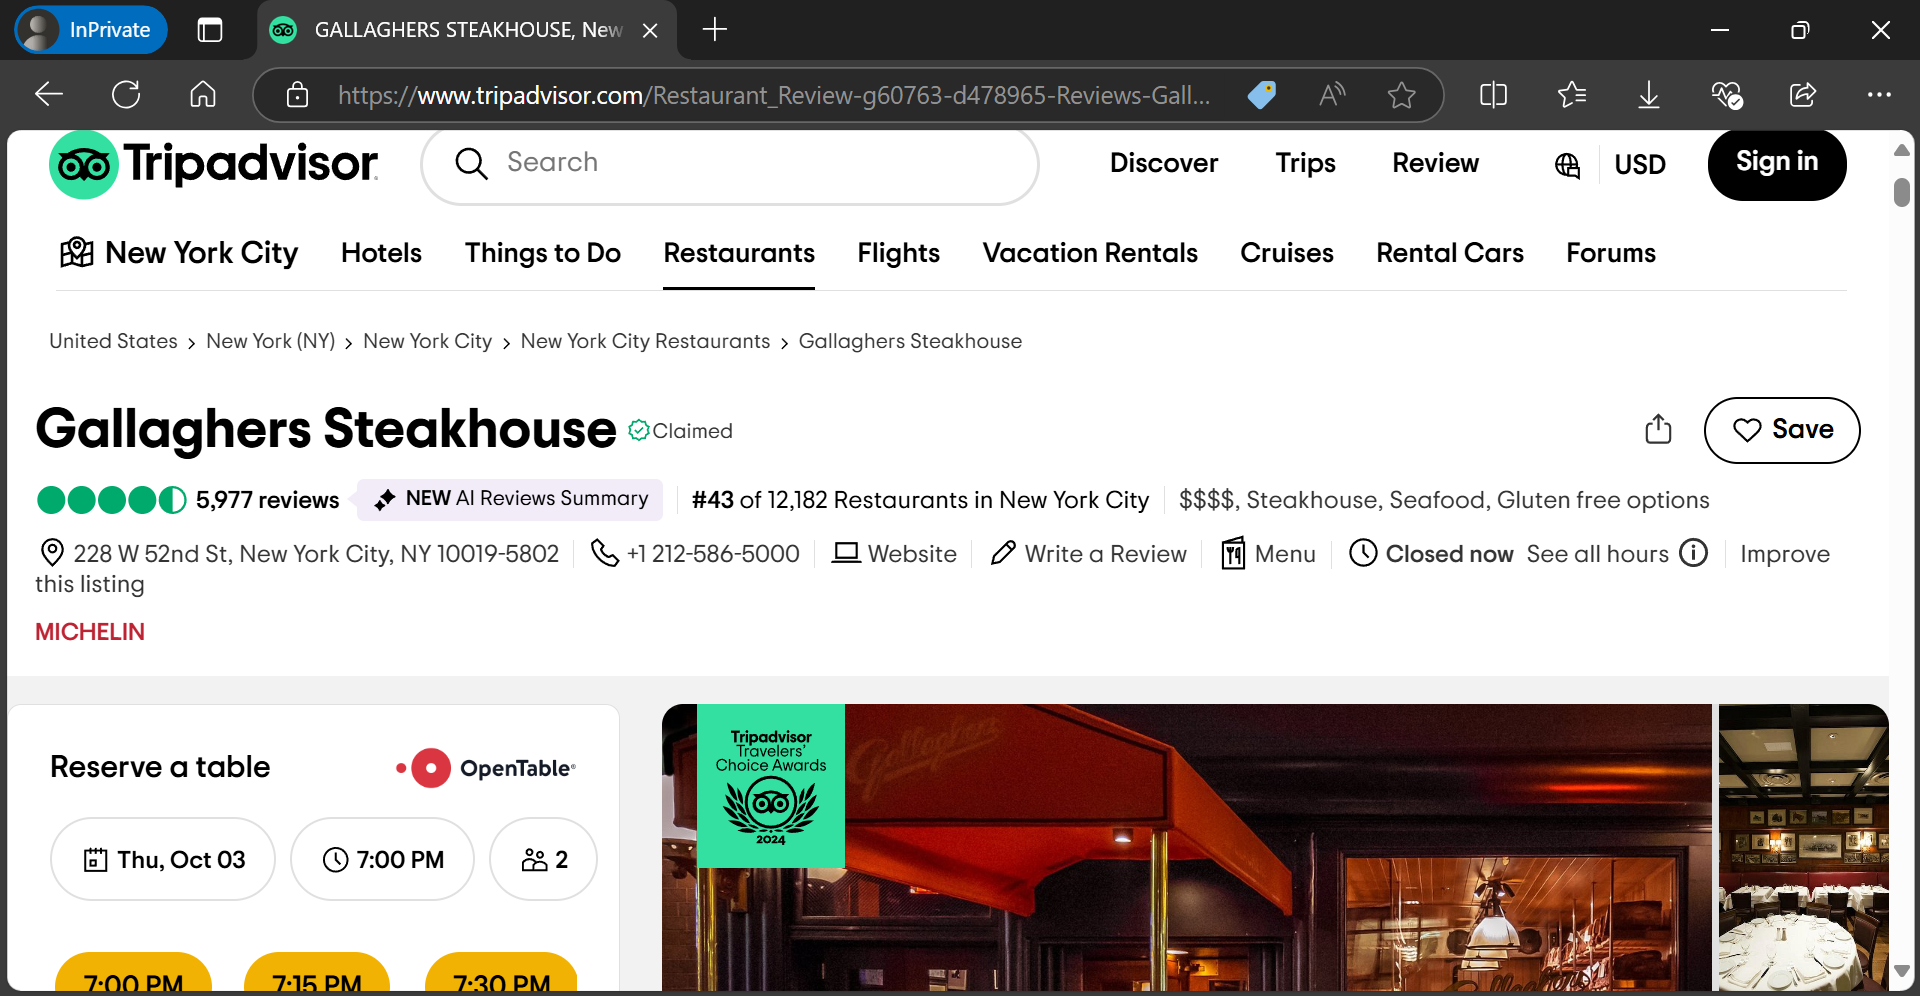Click the Write a Review pencil icon
This screenshot has width=1920, height=996.
tap(1003, 553)
